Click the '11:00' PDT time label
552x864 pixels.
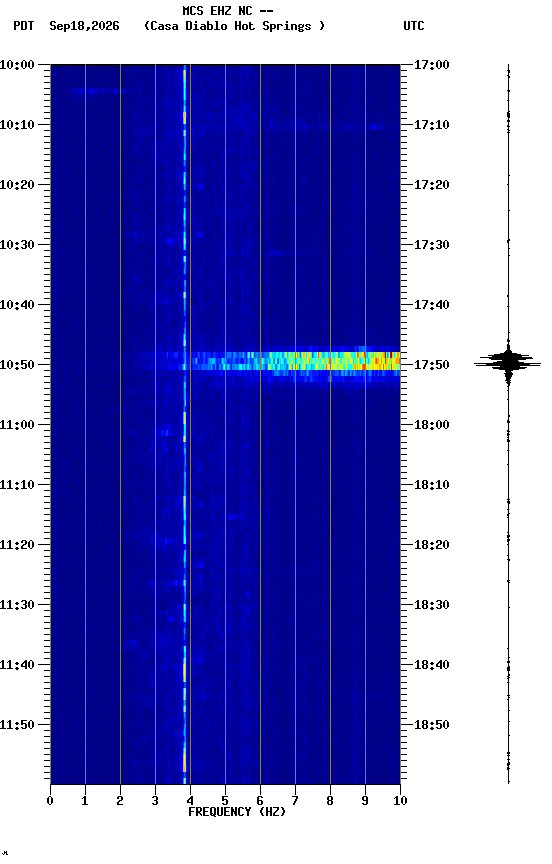[x=17, y=425]
